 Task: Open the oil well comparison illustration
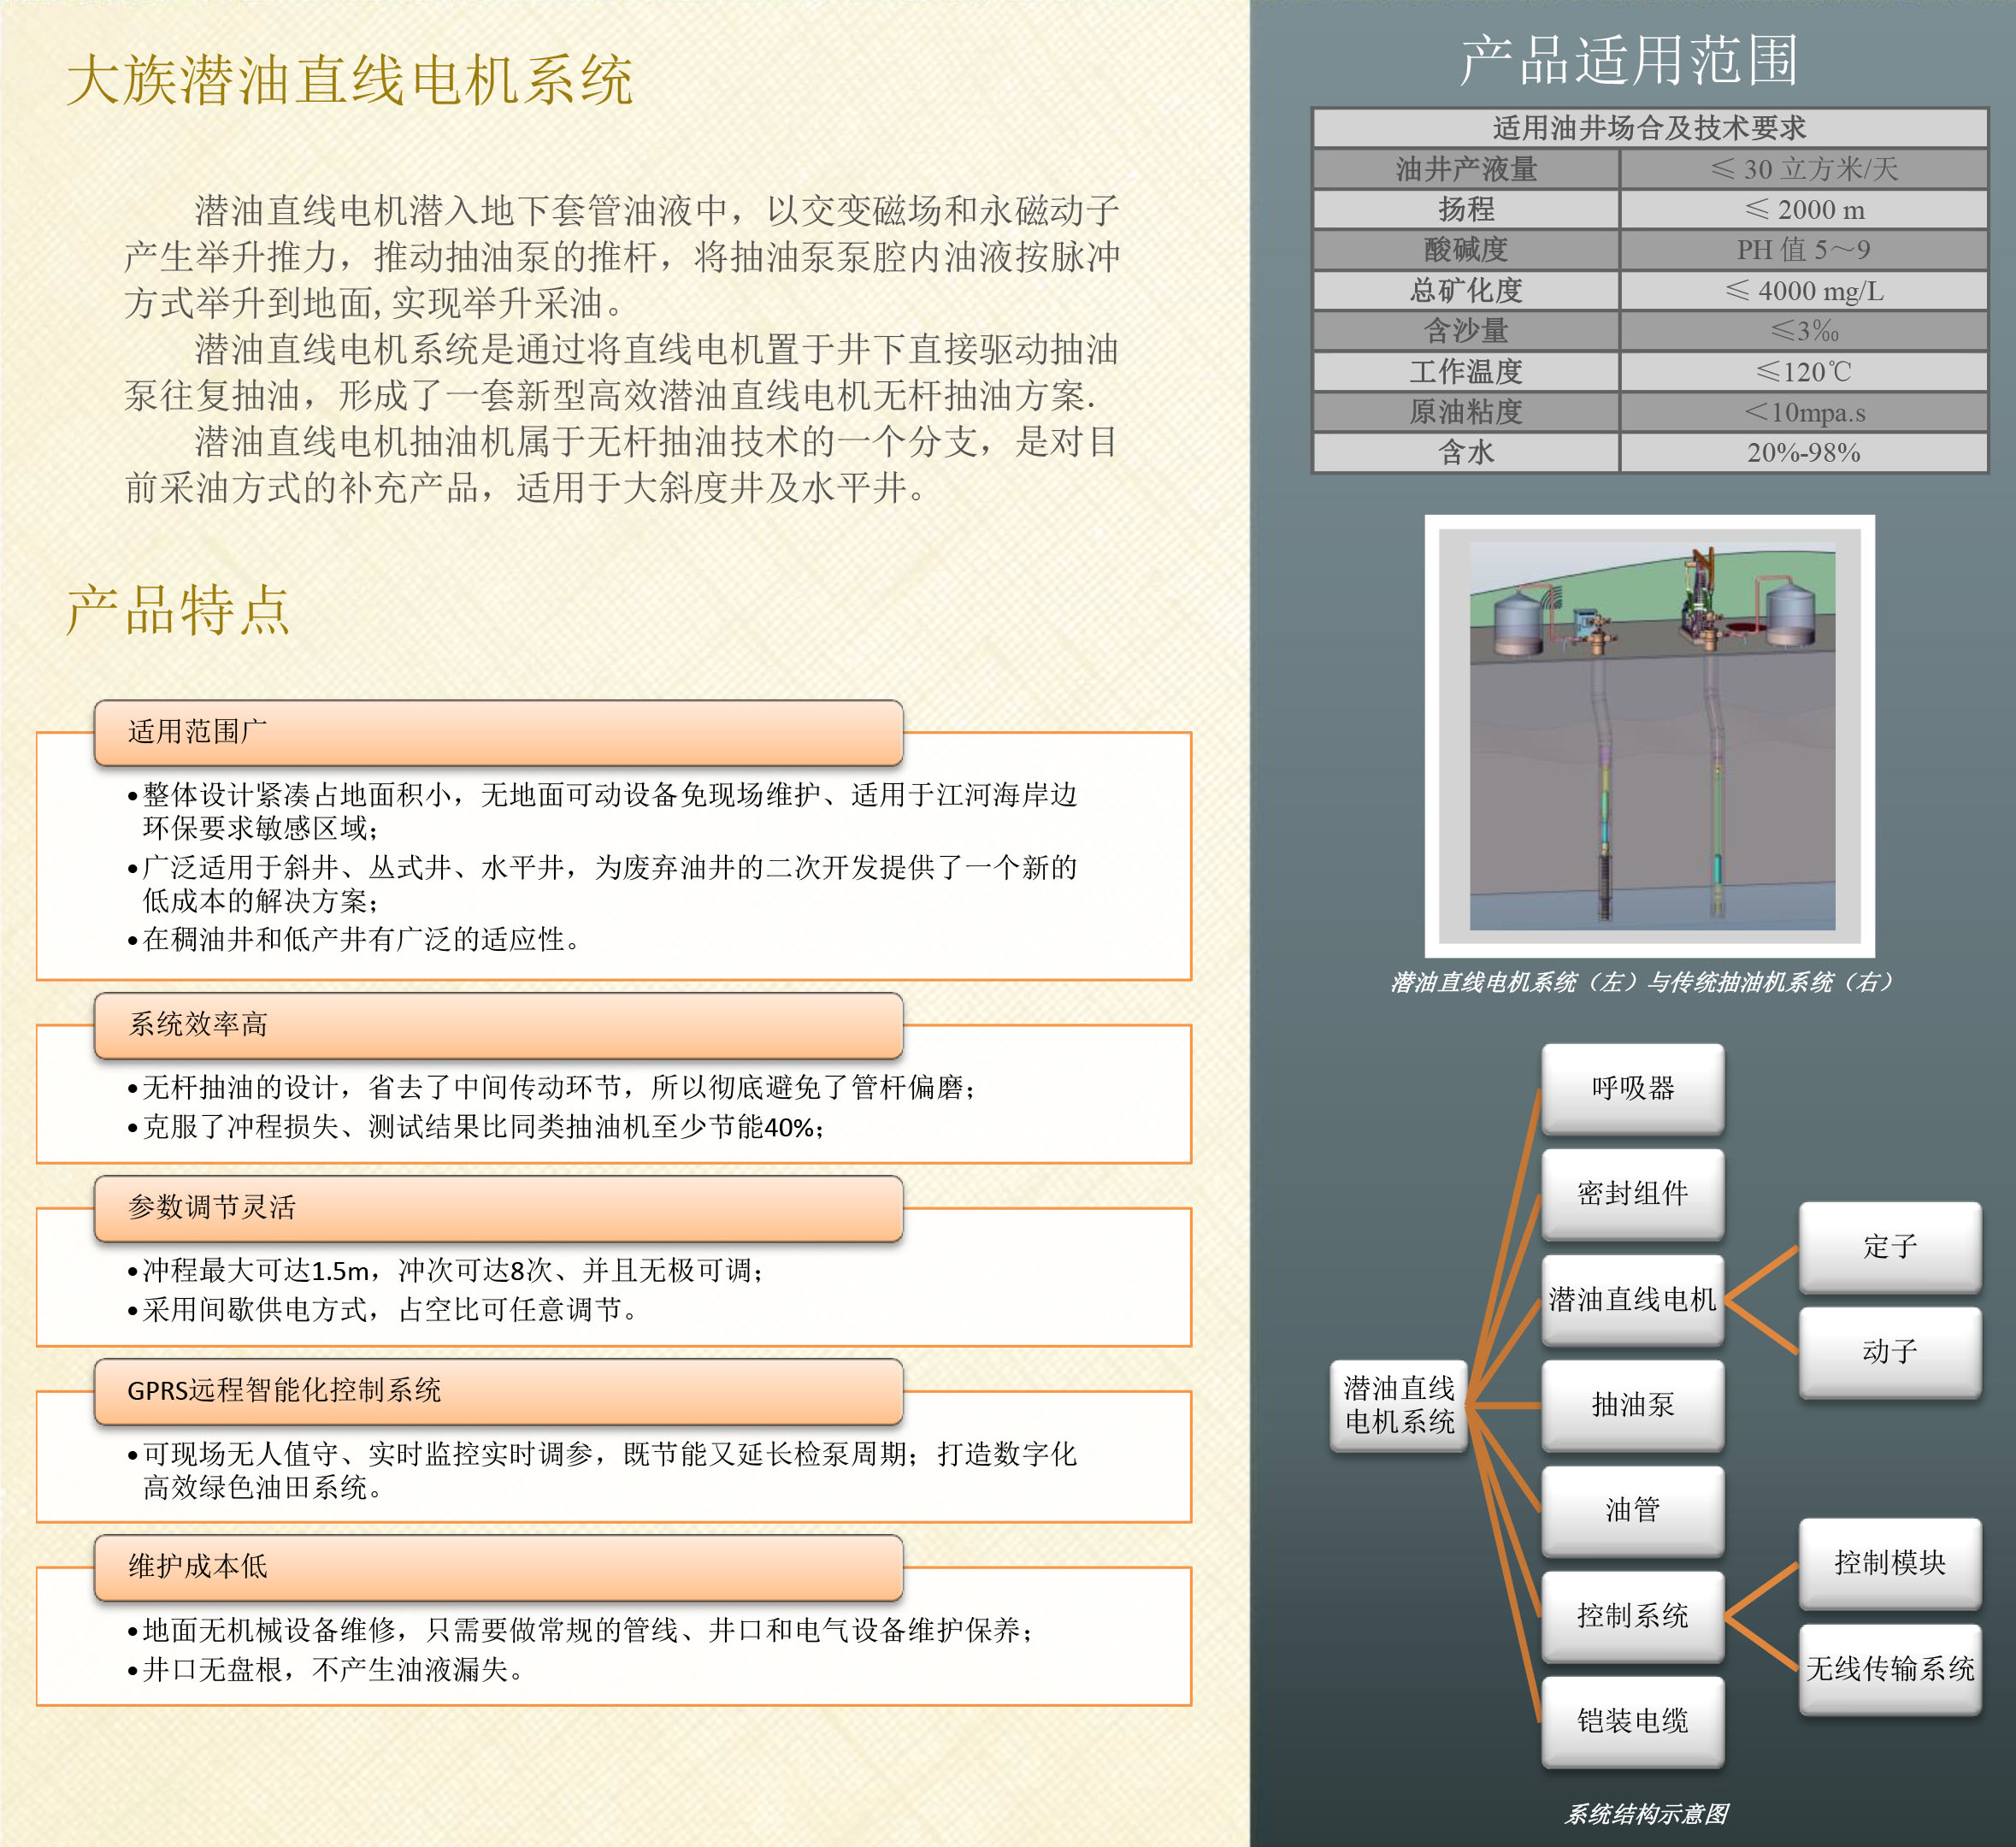(1650, 736)
